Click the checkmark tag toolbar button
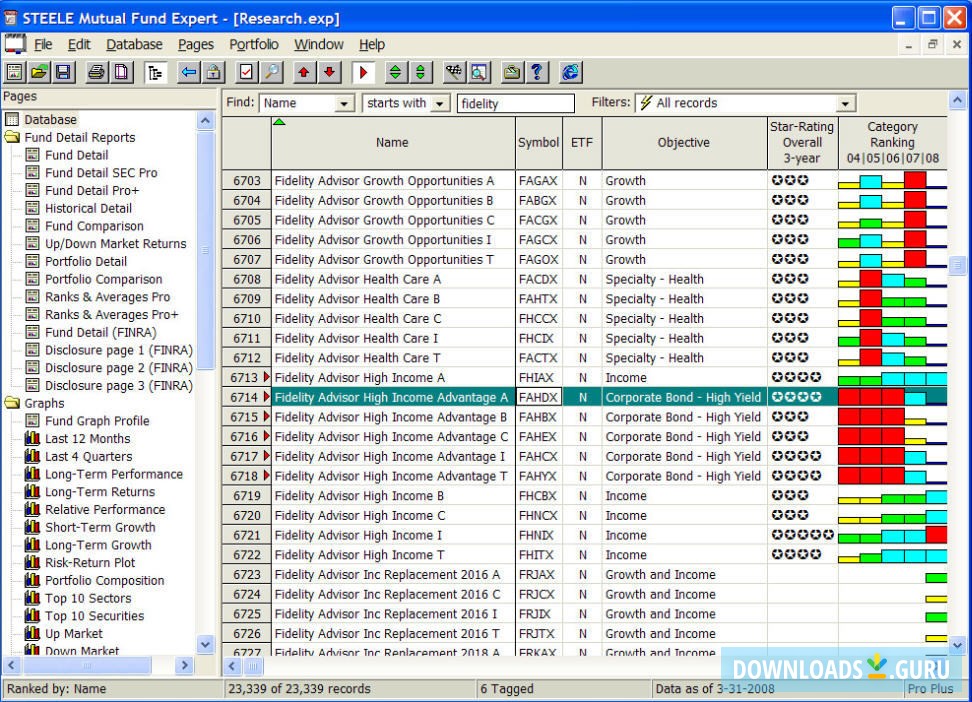Image resolution: width=972 pixels, height=702 pixels. tap(246, 72)
